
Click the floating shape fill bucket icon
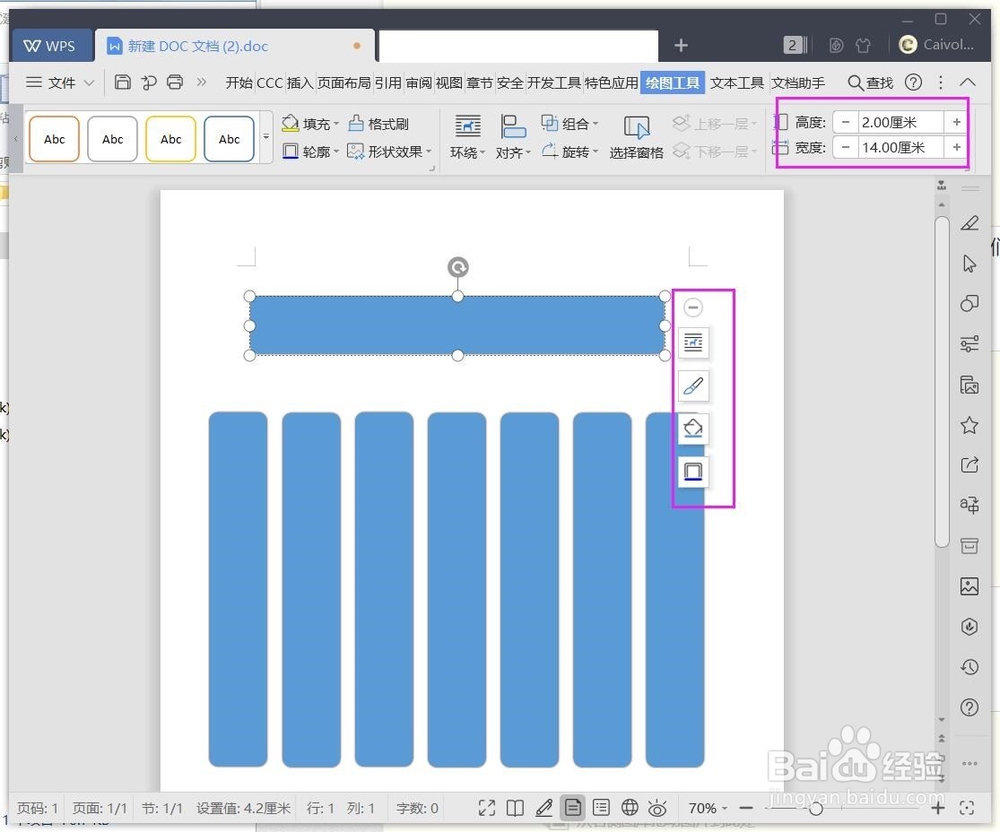coord(693,428)
